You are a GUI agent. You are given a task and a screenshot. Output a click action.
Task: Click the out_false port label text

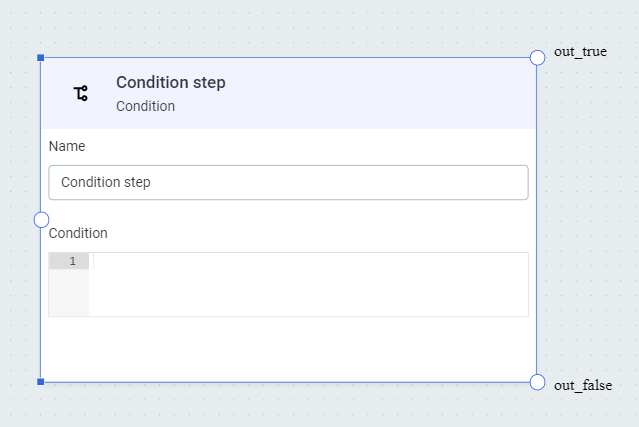pos(582,385)
